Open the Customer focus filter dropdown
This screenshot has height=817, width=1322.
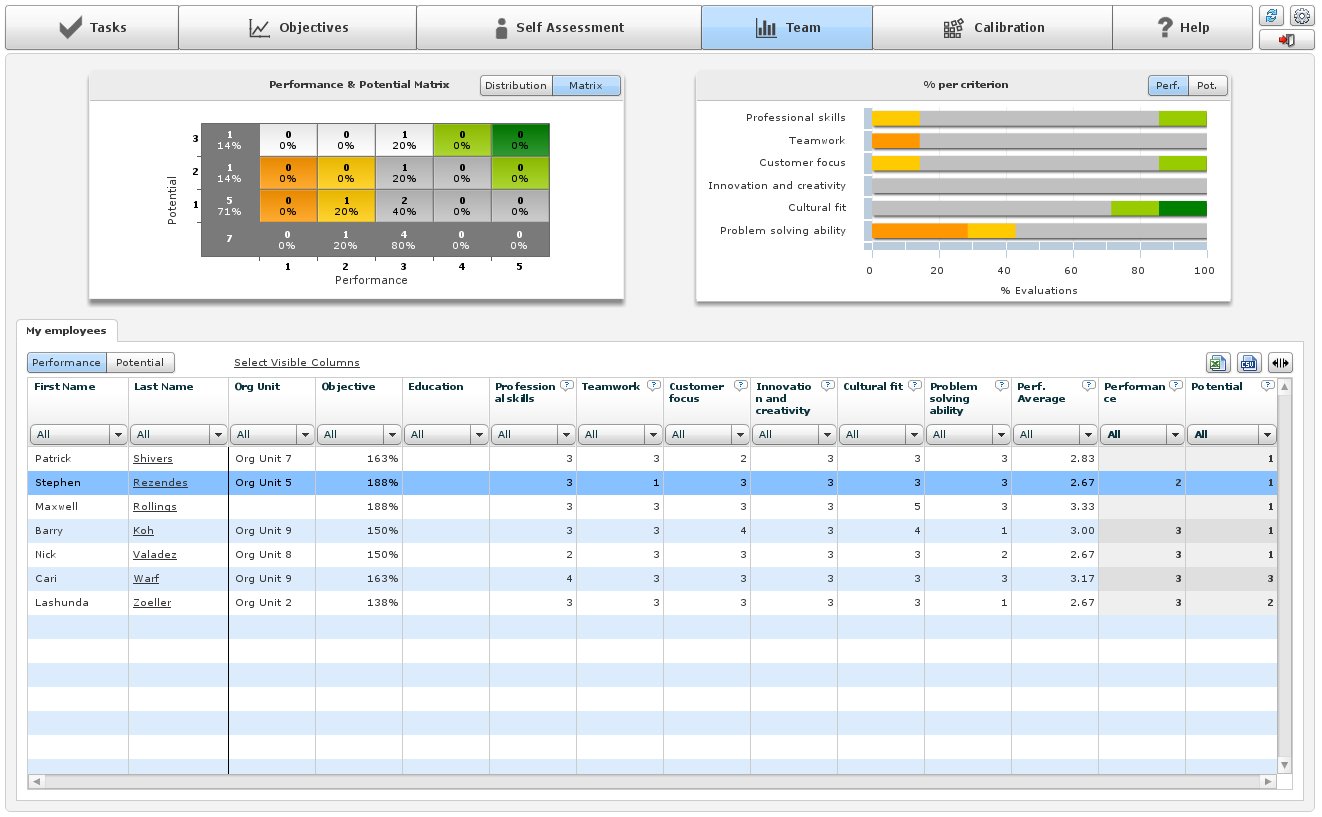point(707,435)
